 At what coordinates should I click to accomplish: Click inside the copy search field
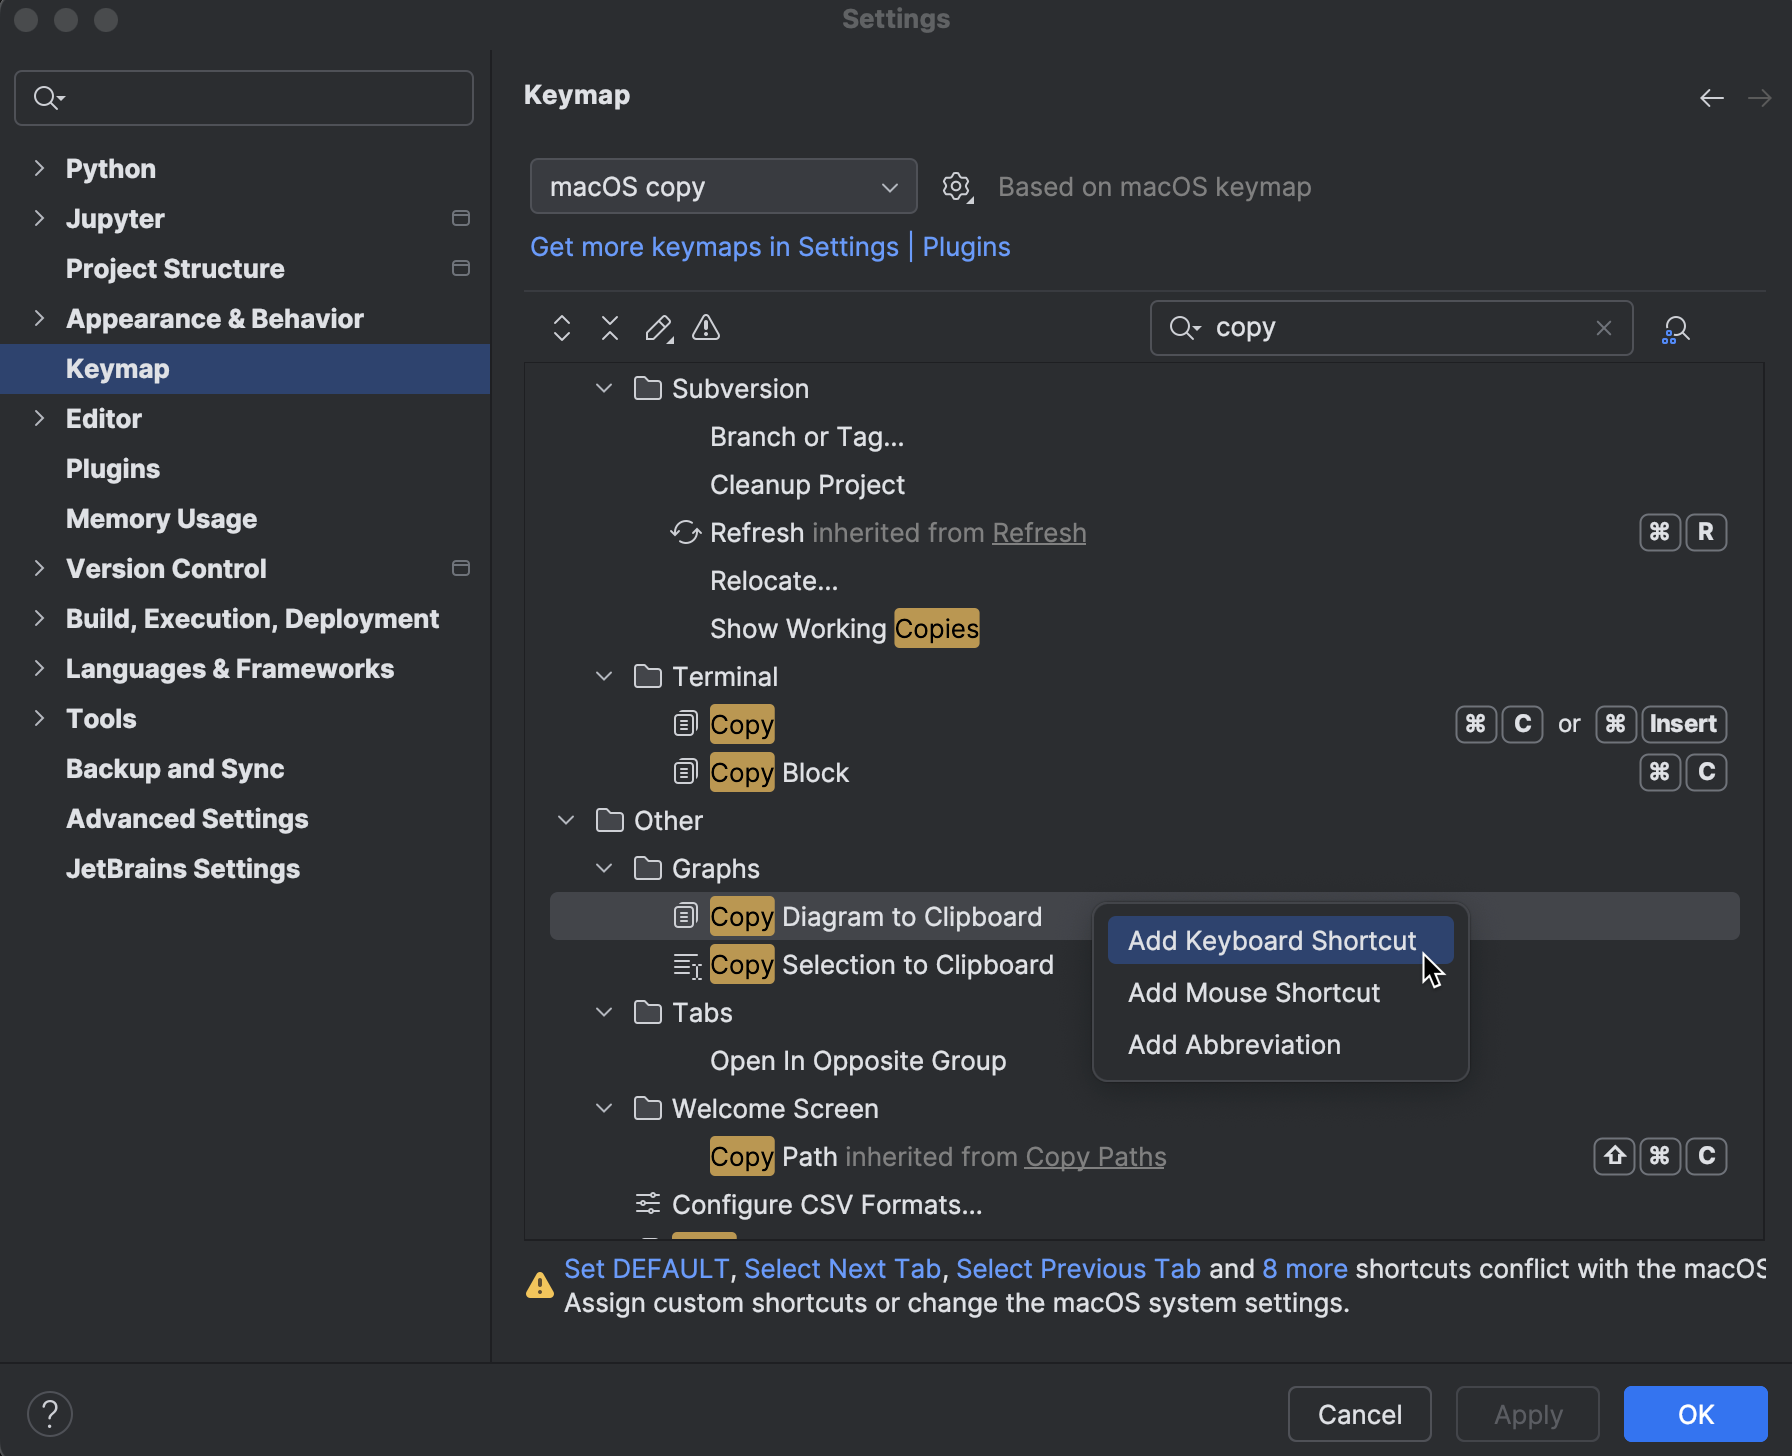coord(1380,327)
